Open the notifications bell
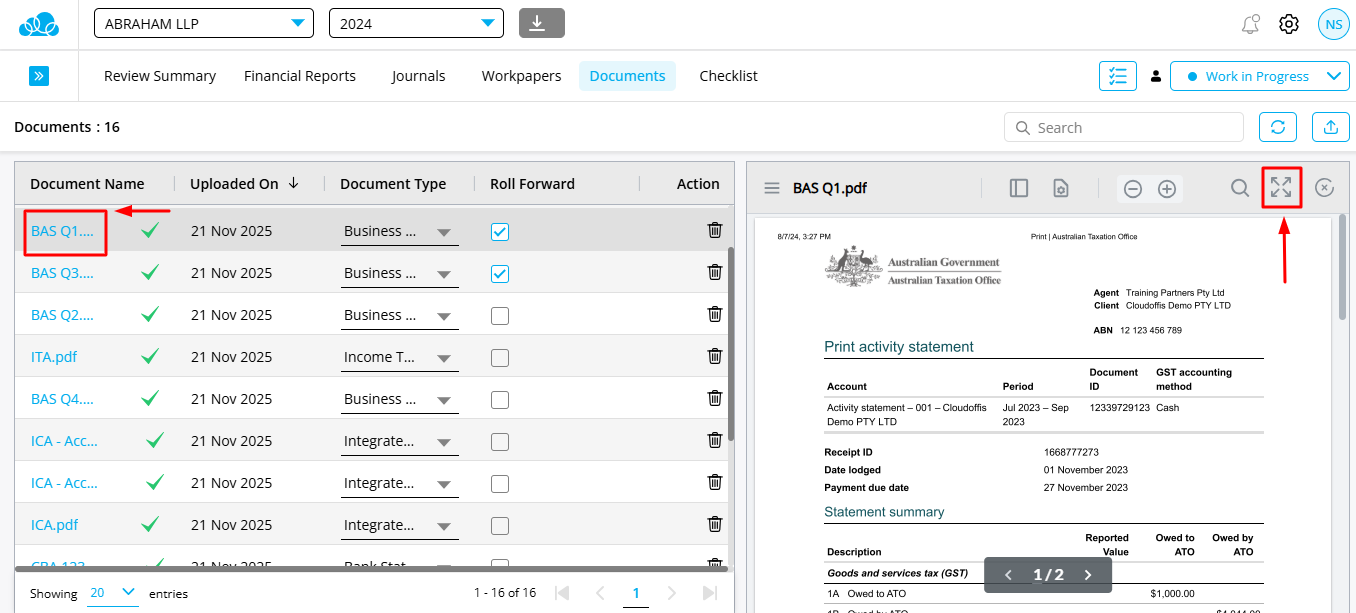The height and width of the screenshot is (613, 1356). tap(1250, 24)
